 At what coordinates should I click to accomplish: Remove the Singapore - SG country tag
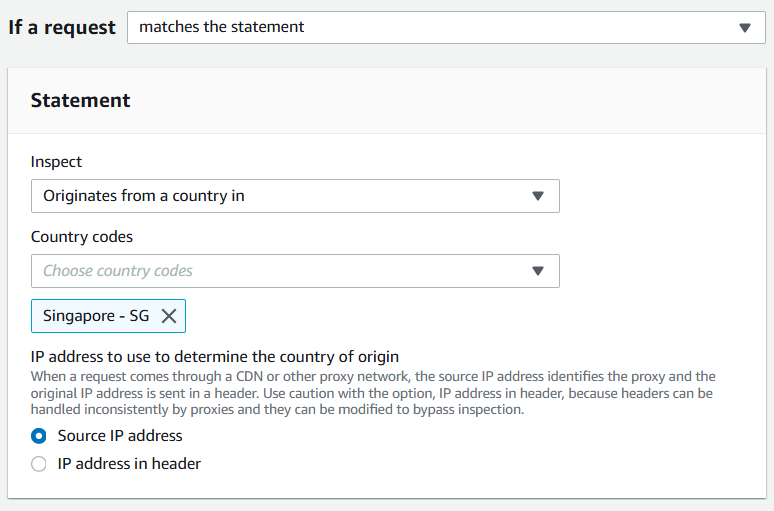169,316
